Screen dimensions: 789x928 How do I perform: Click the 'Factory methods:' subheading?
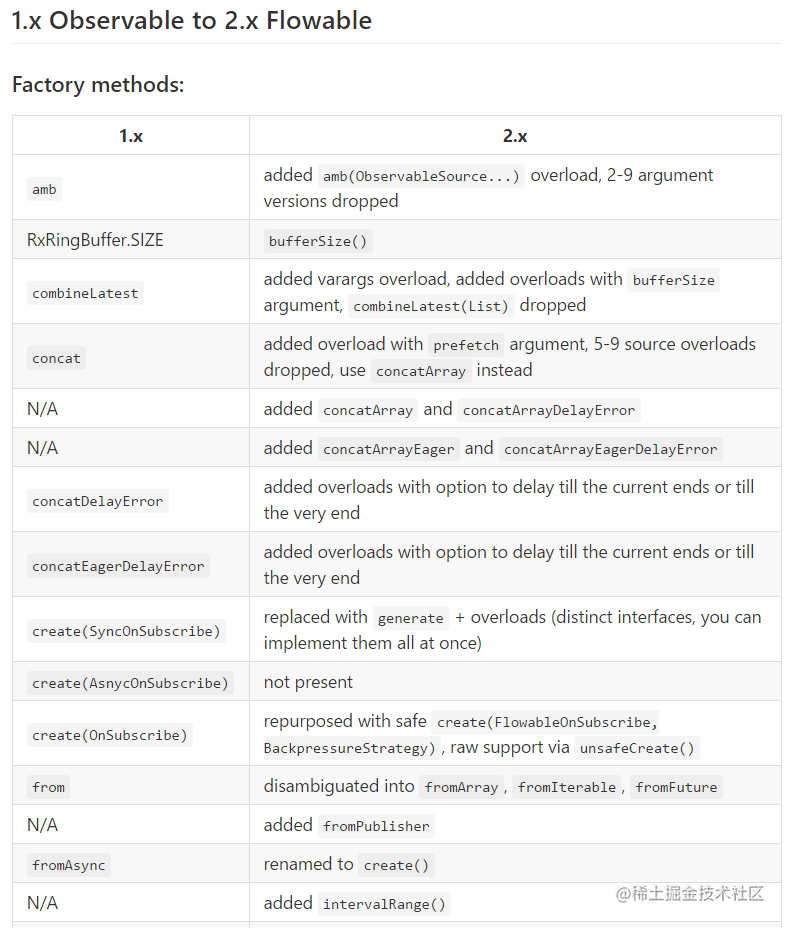pyautogui.click(x=98, y=85)
